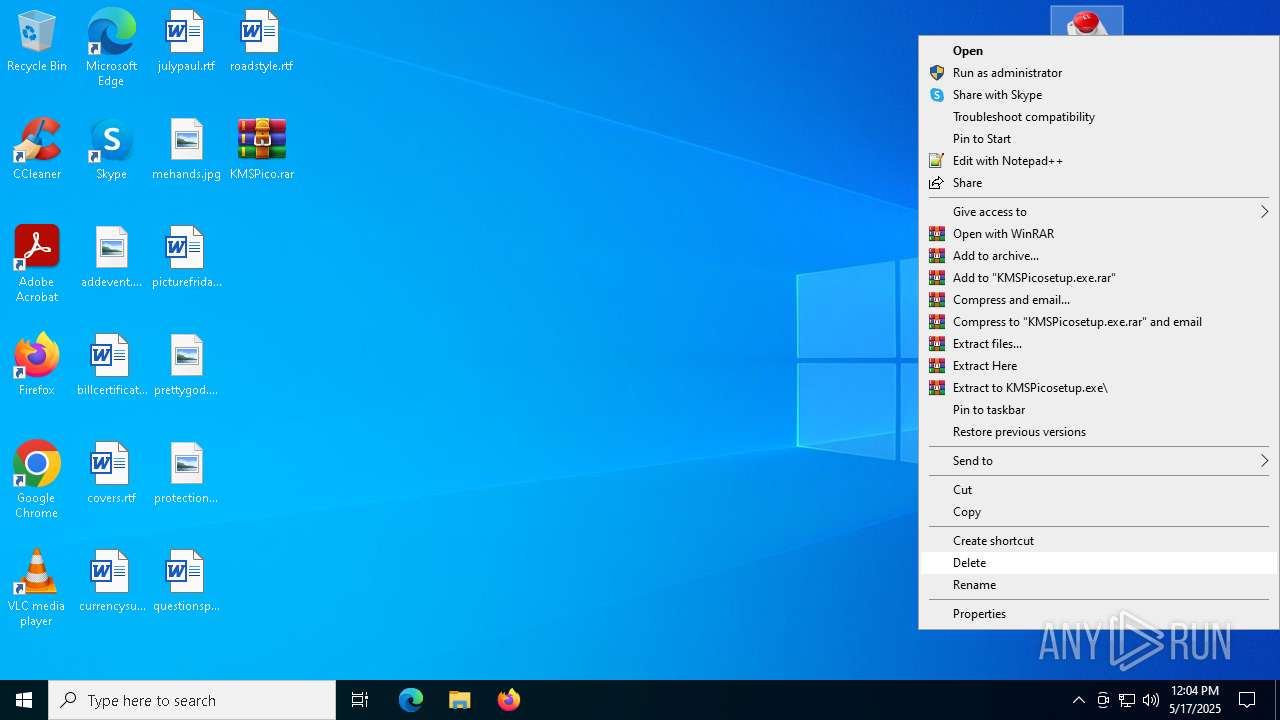
Task: Expand the Send to submenu
Action: pyautogui.click(x=1099, y=461)
